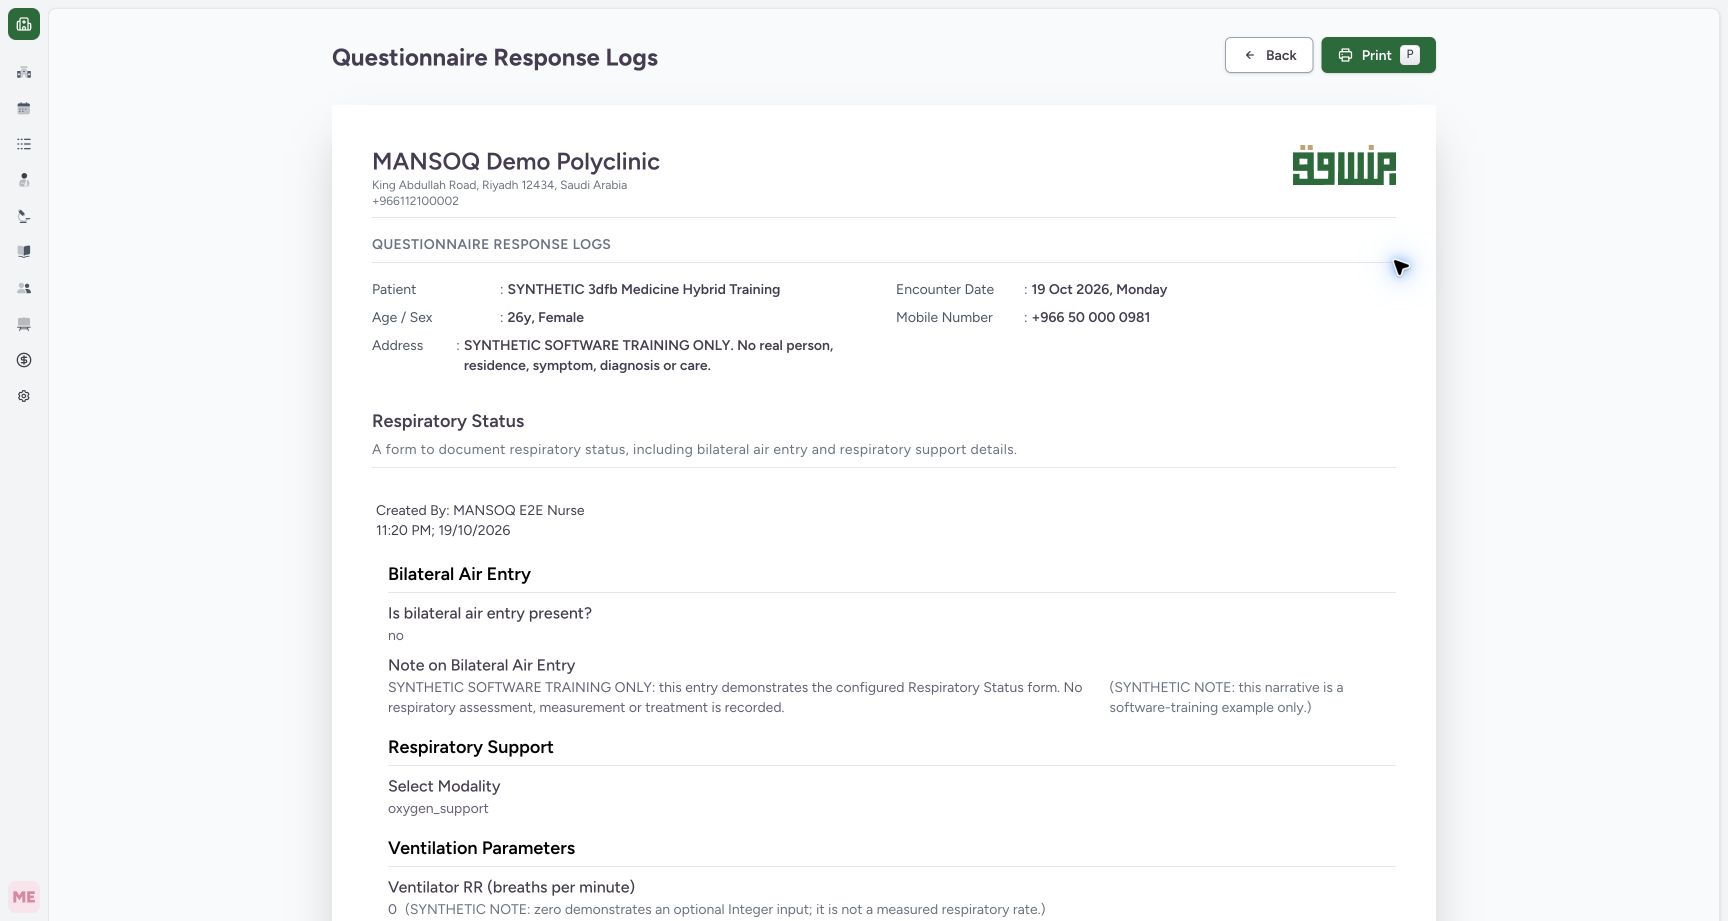The image size is (1728, 921).
Task: Open the open-book icon in sidebar
Action: (24, 252)
